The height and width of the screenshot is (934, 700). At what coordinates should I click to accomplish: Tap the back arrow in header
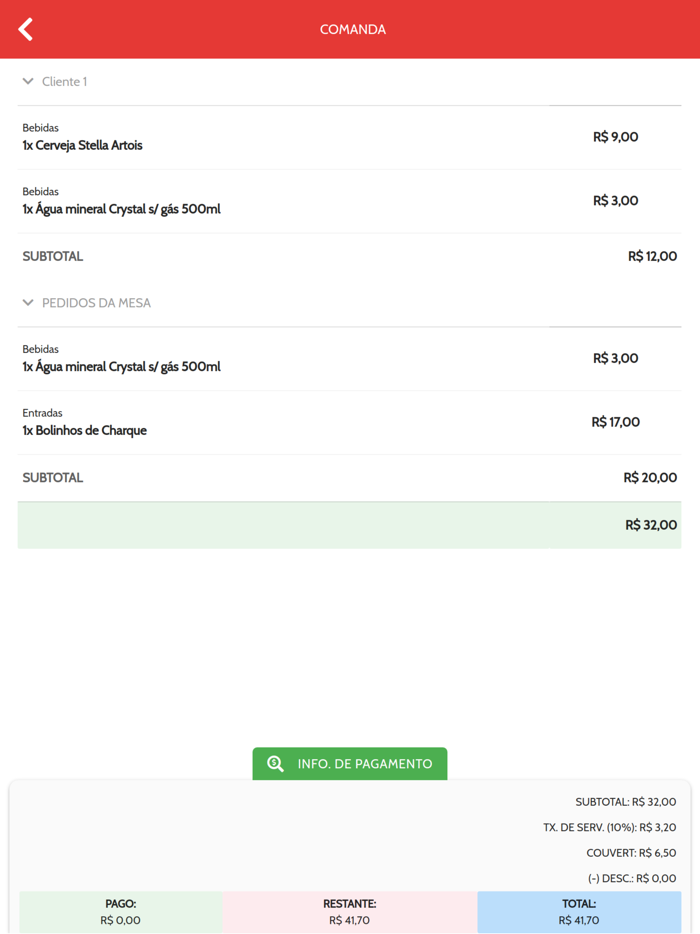tap(26, 29)
